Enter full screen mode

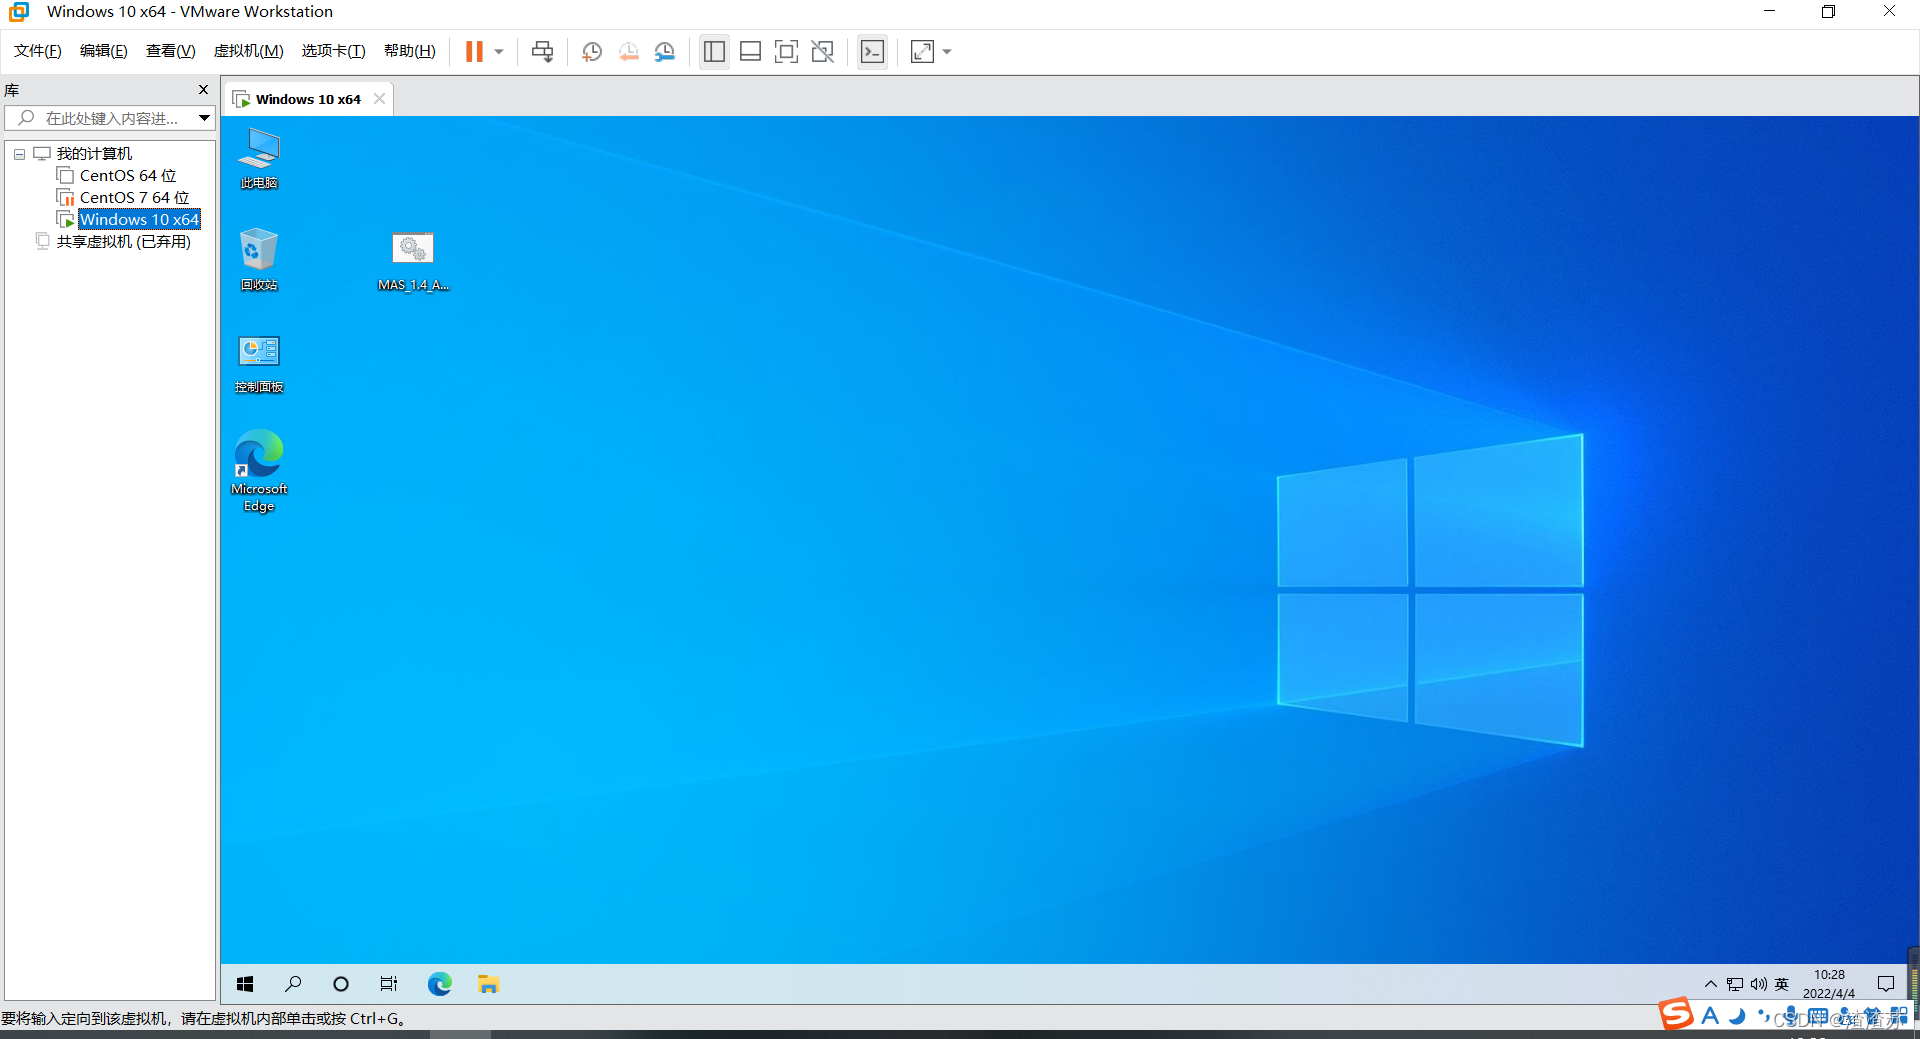coord(786,52)
